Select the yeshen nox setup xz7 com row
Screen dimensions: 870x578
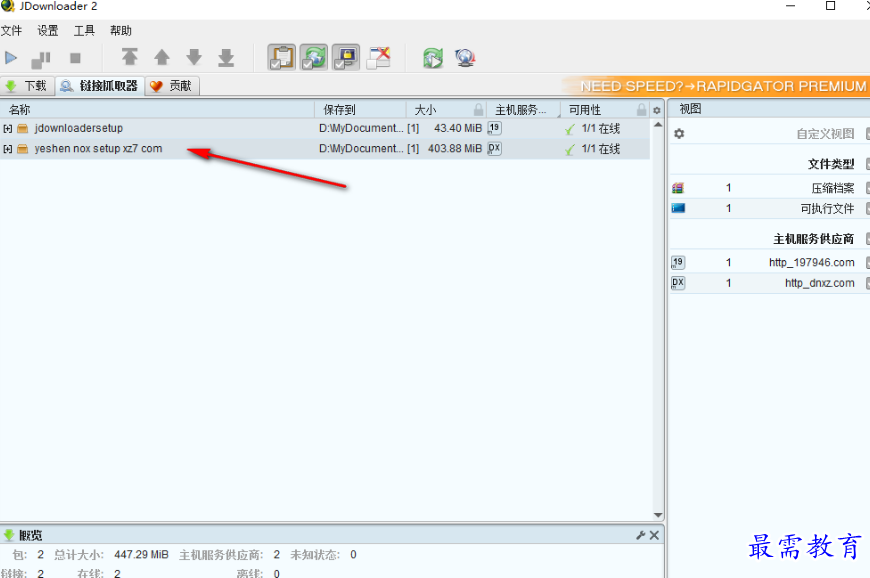point(325,149)
